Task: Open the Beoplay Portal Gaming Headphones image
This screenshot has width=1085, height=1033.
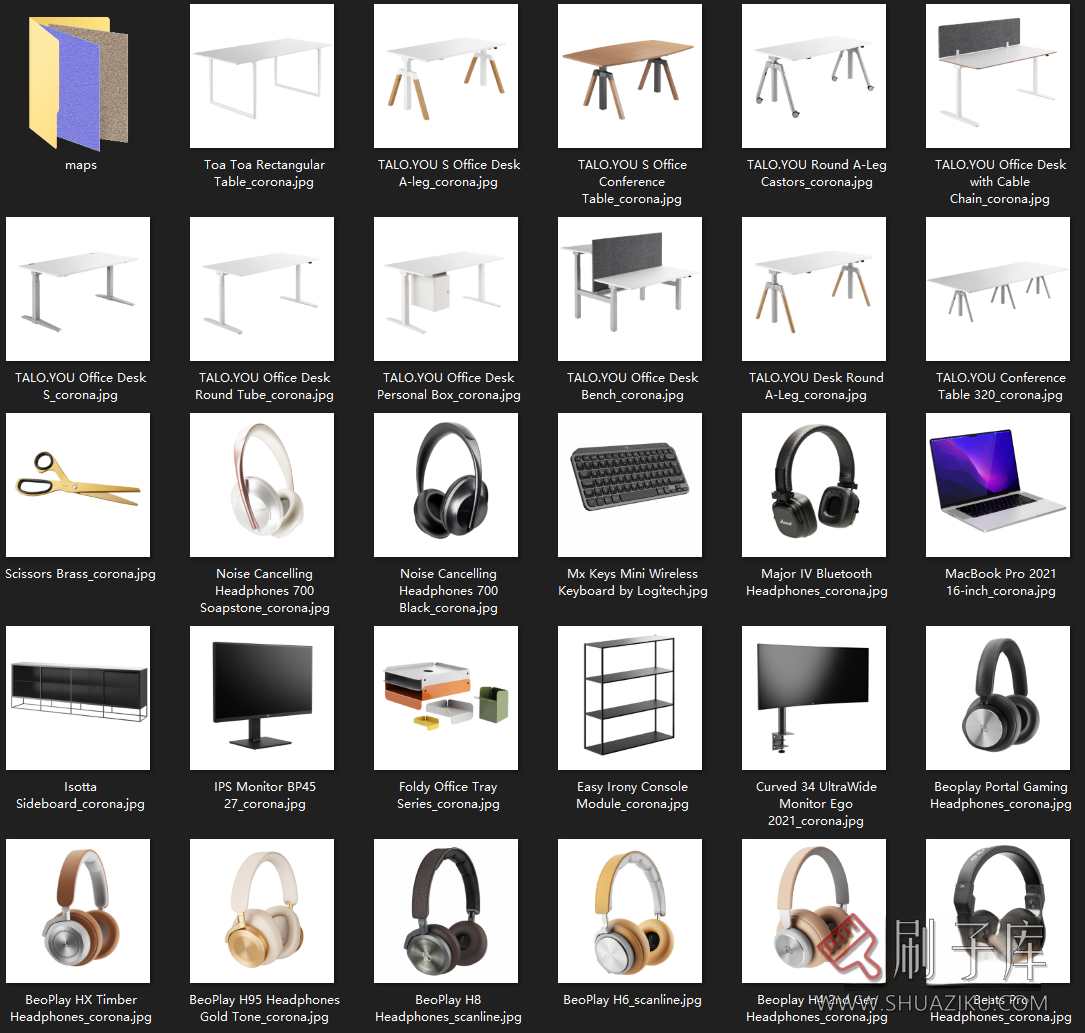Action: (x=998, y=698)
